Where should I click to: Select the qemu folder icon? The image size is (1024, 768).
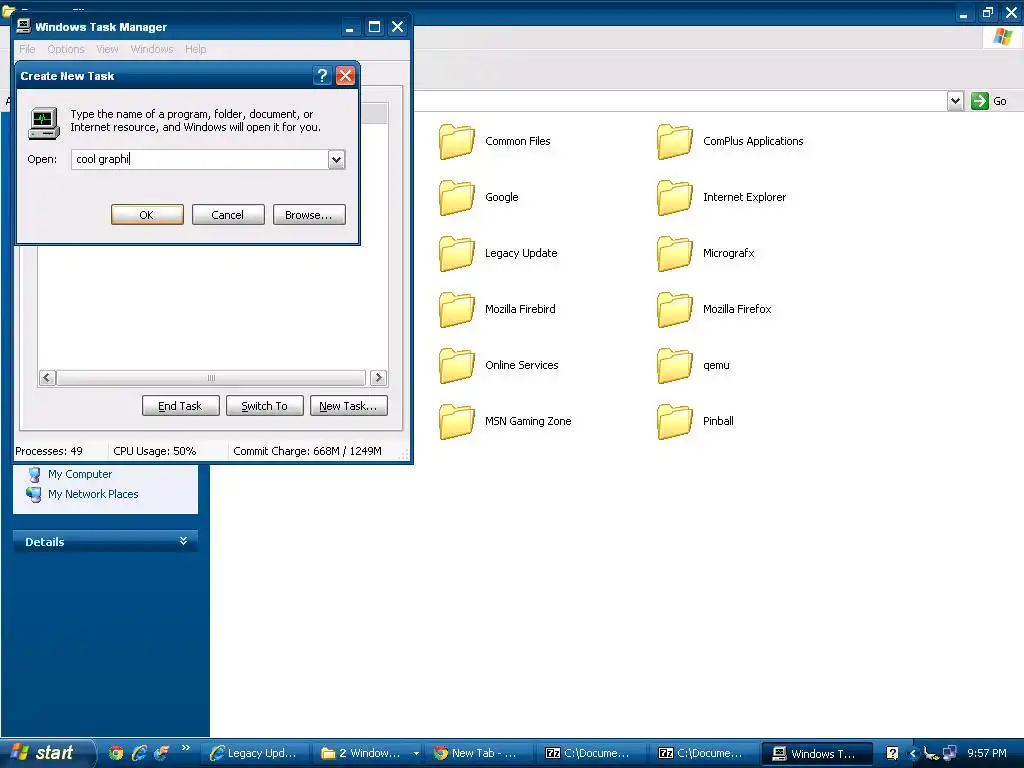(x=675, y=366)
